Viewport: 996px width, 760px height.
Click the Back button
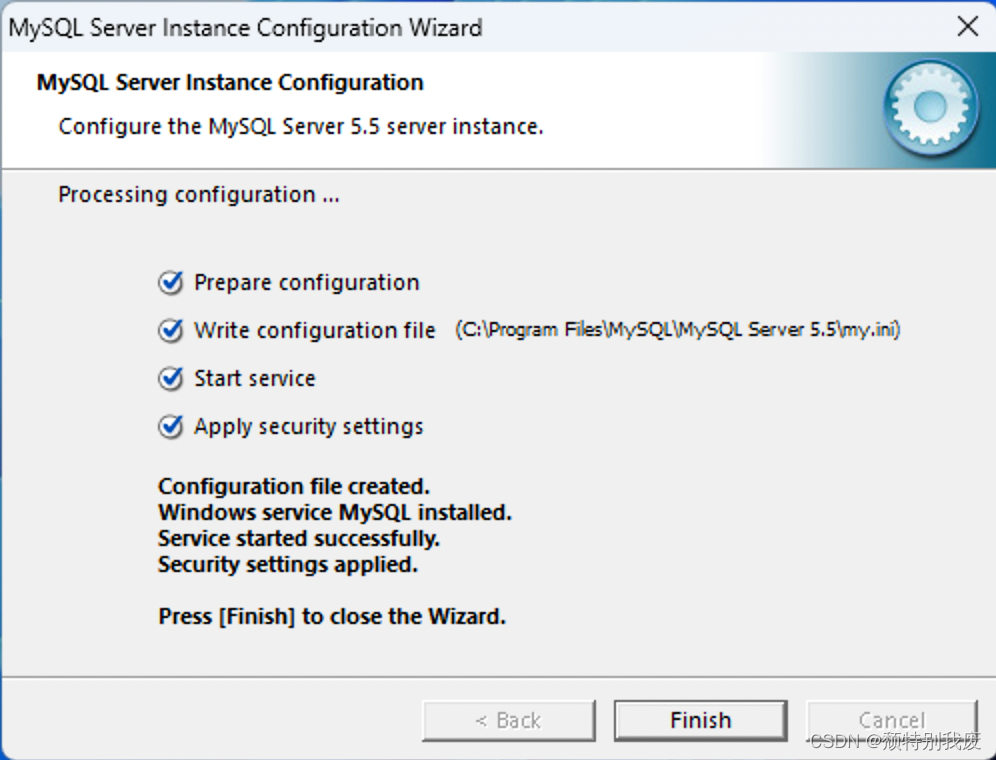[x=508, y=719]
